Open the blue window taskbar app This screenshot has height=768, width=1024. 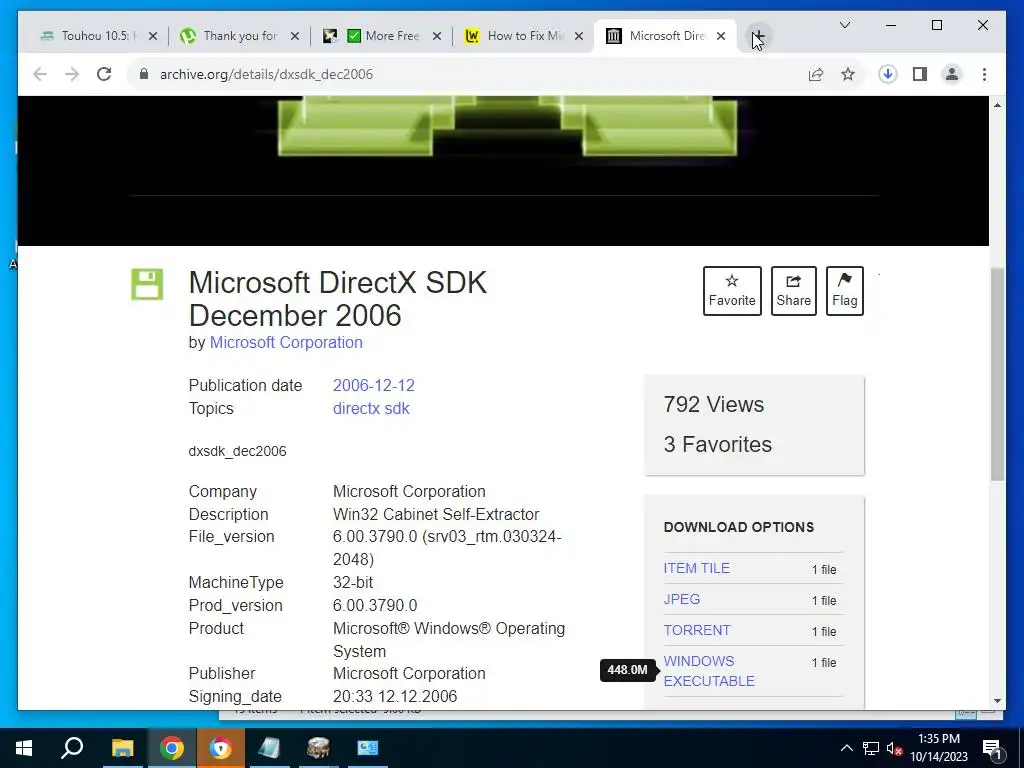pyautogui.click(x=368, y=748)
